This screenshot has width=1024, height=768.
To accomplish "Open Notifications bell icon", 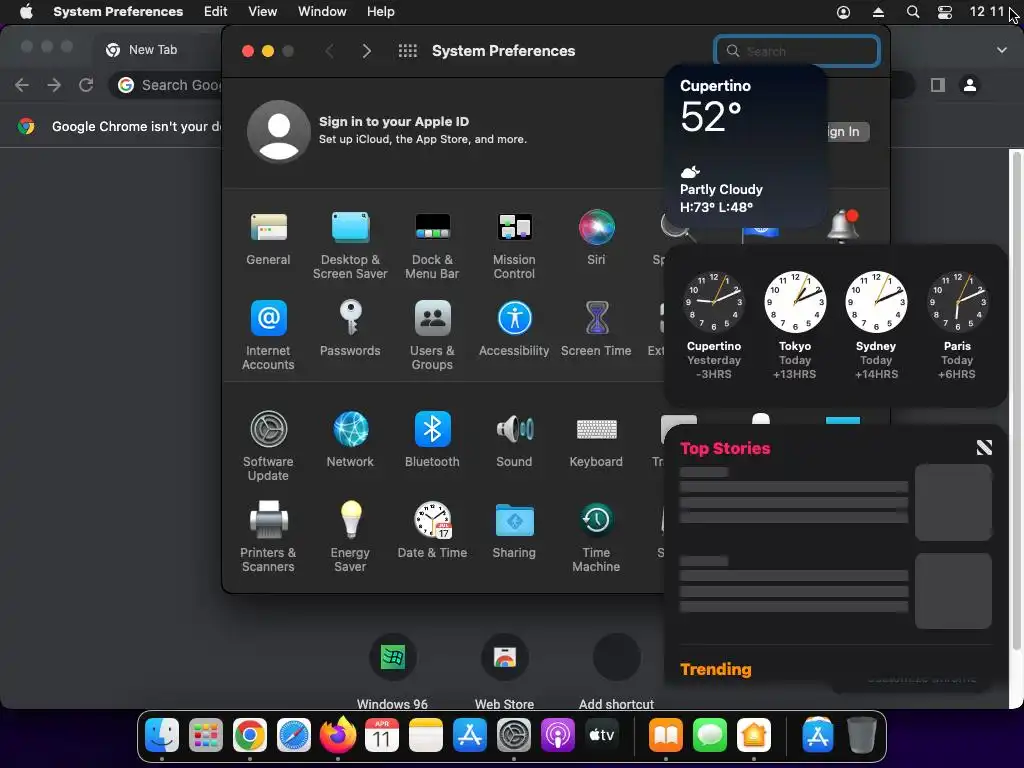I will 843,226.
